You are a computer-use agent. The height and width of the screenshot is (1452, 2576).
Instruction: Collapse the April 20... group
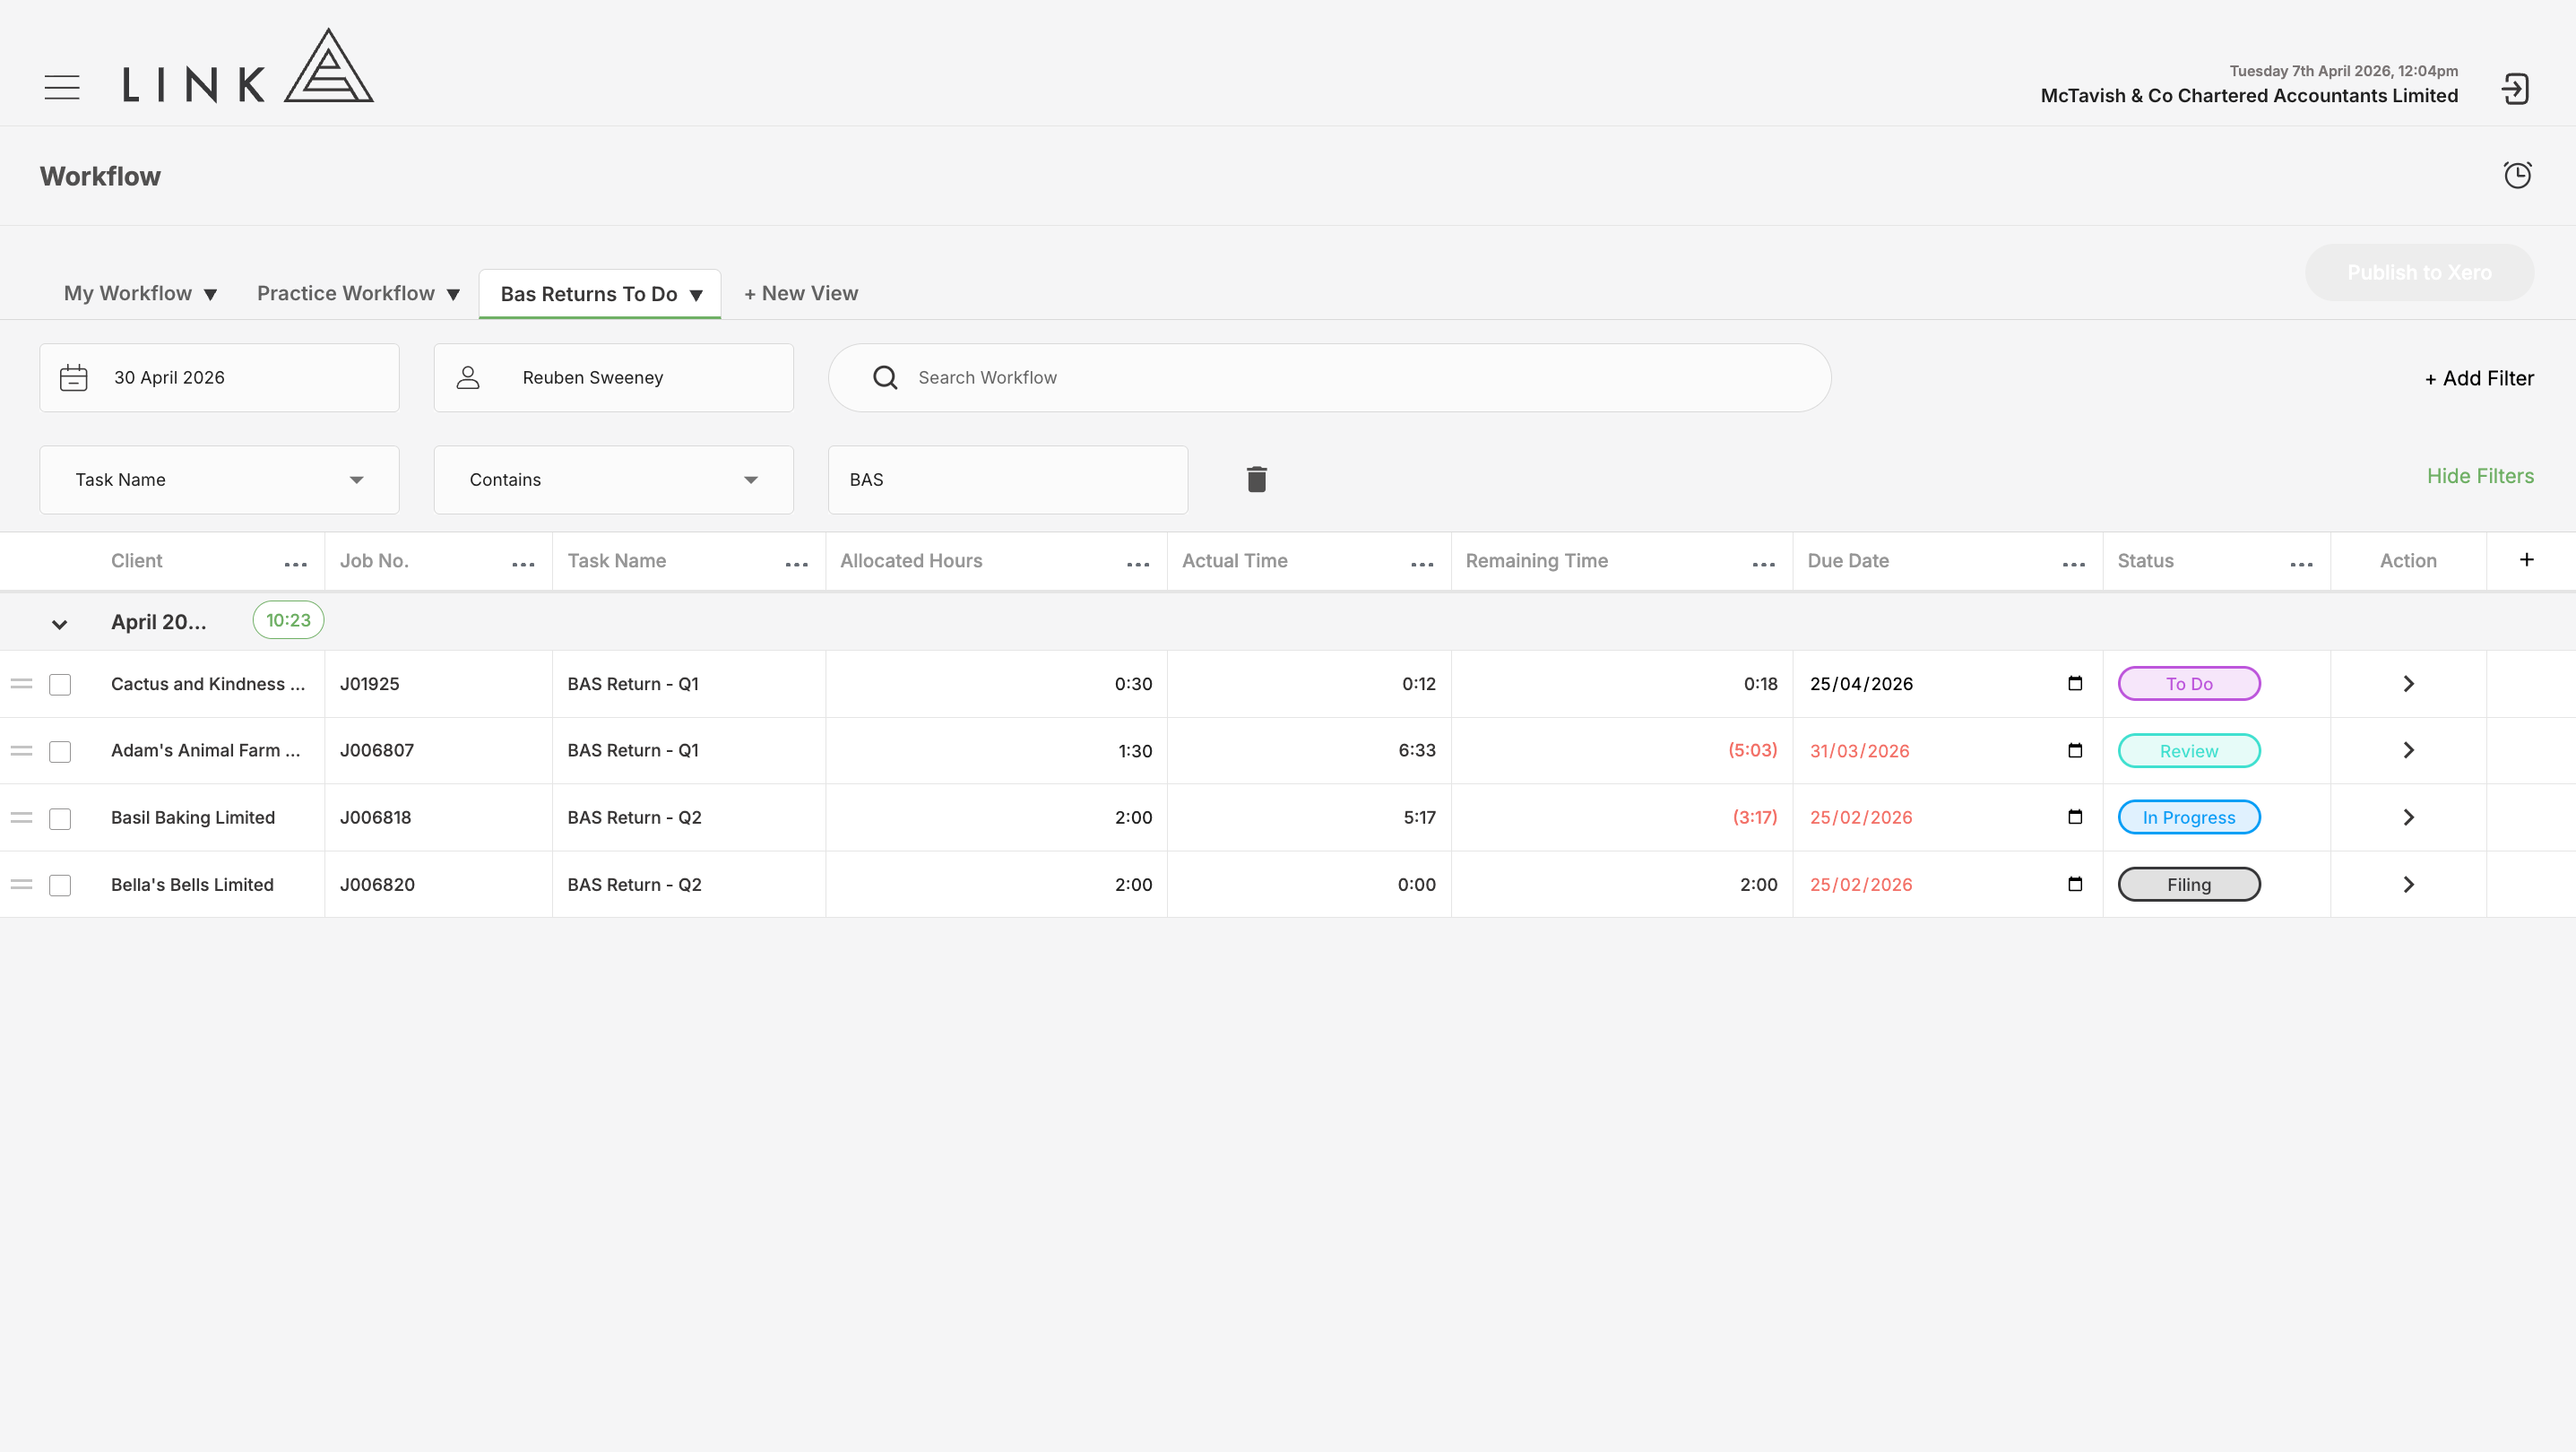pyautogui.click(x=59, y=624)
